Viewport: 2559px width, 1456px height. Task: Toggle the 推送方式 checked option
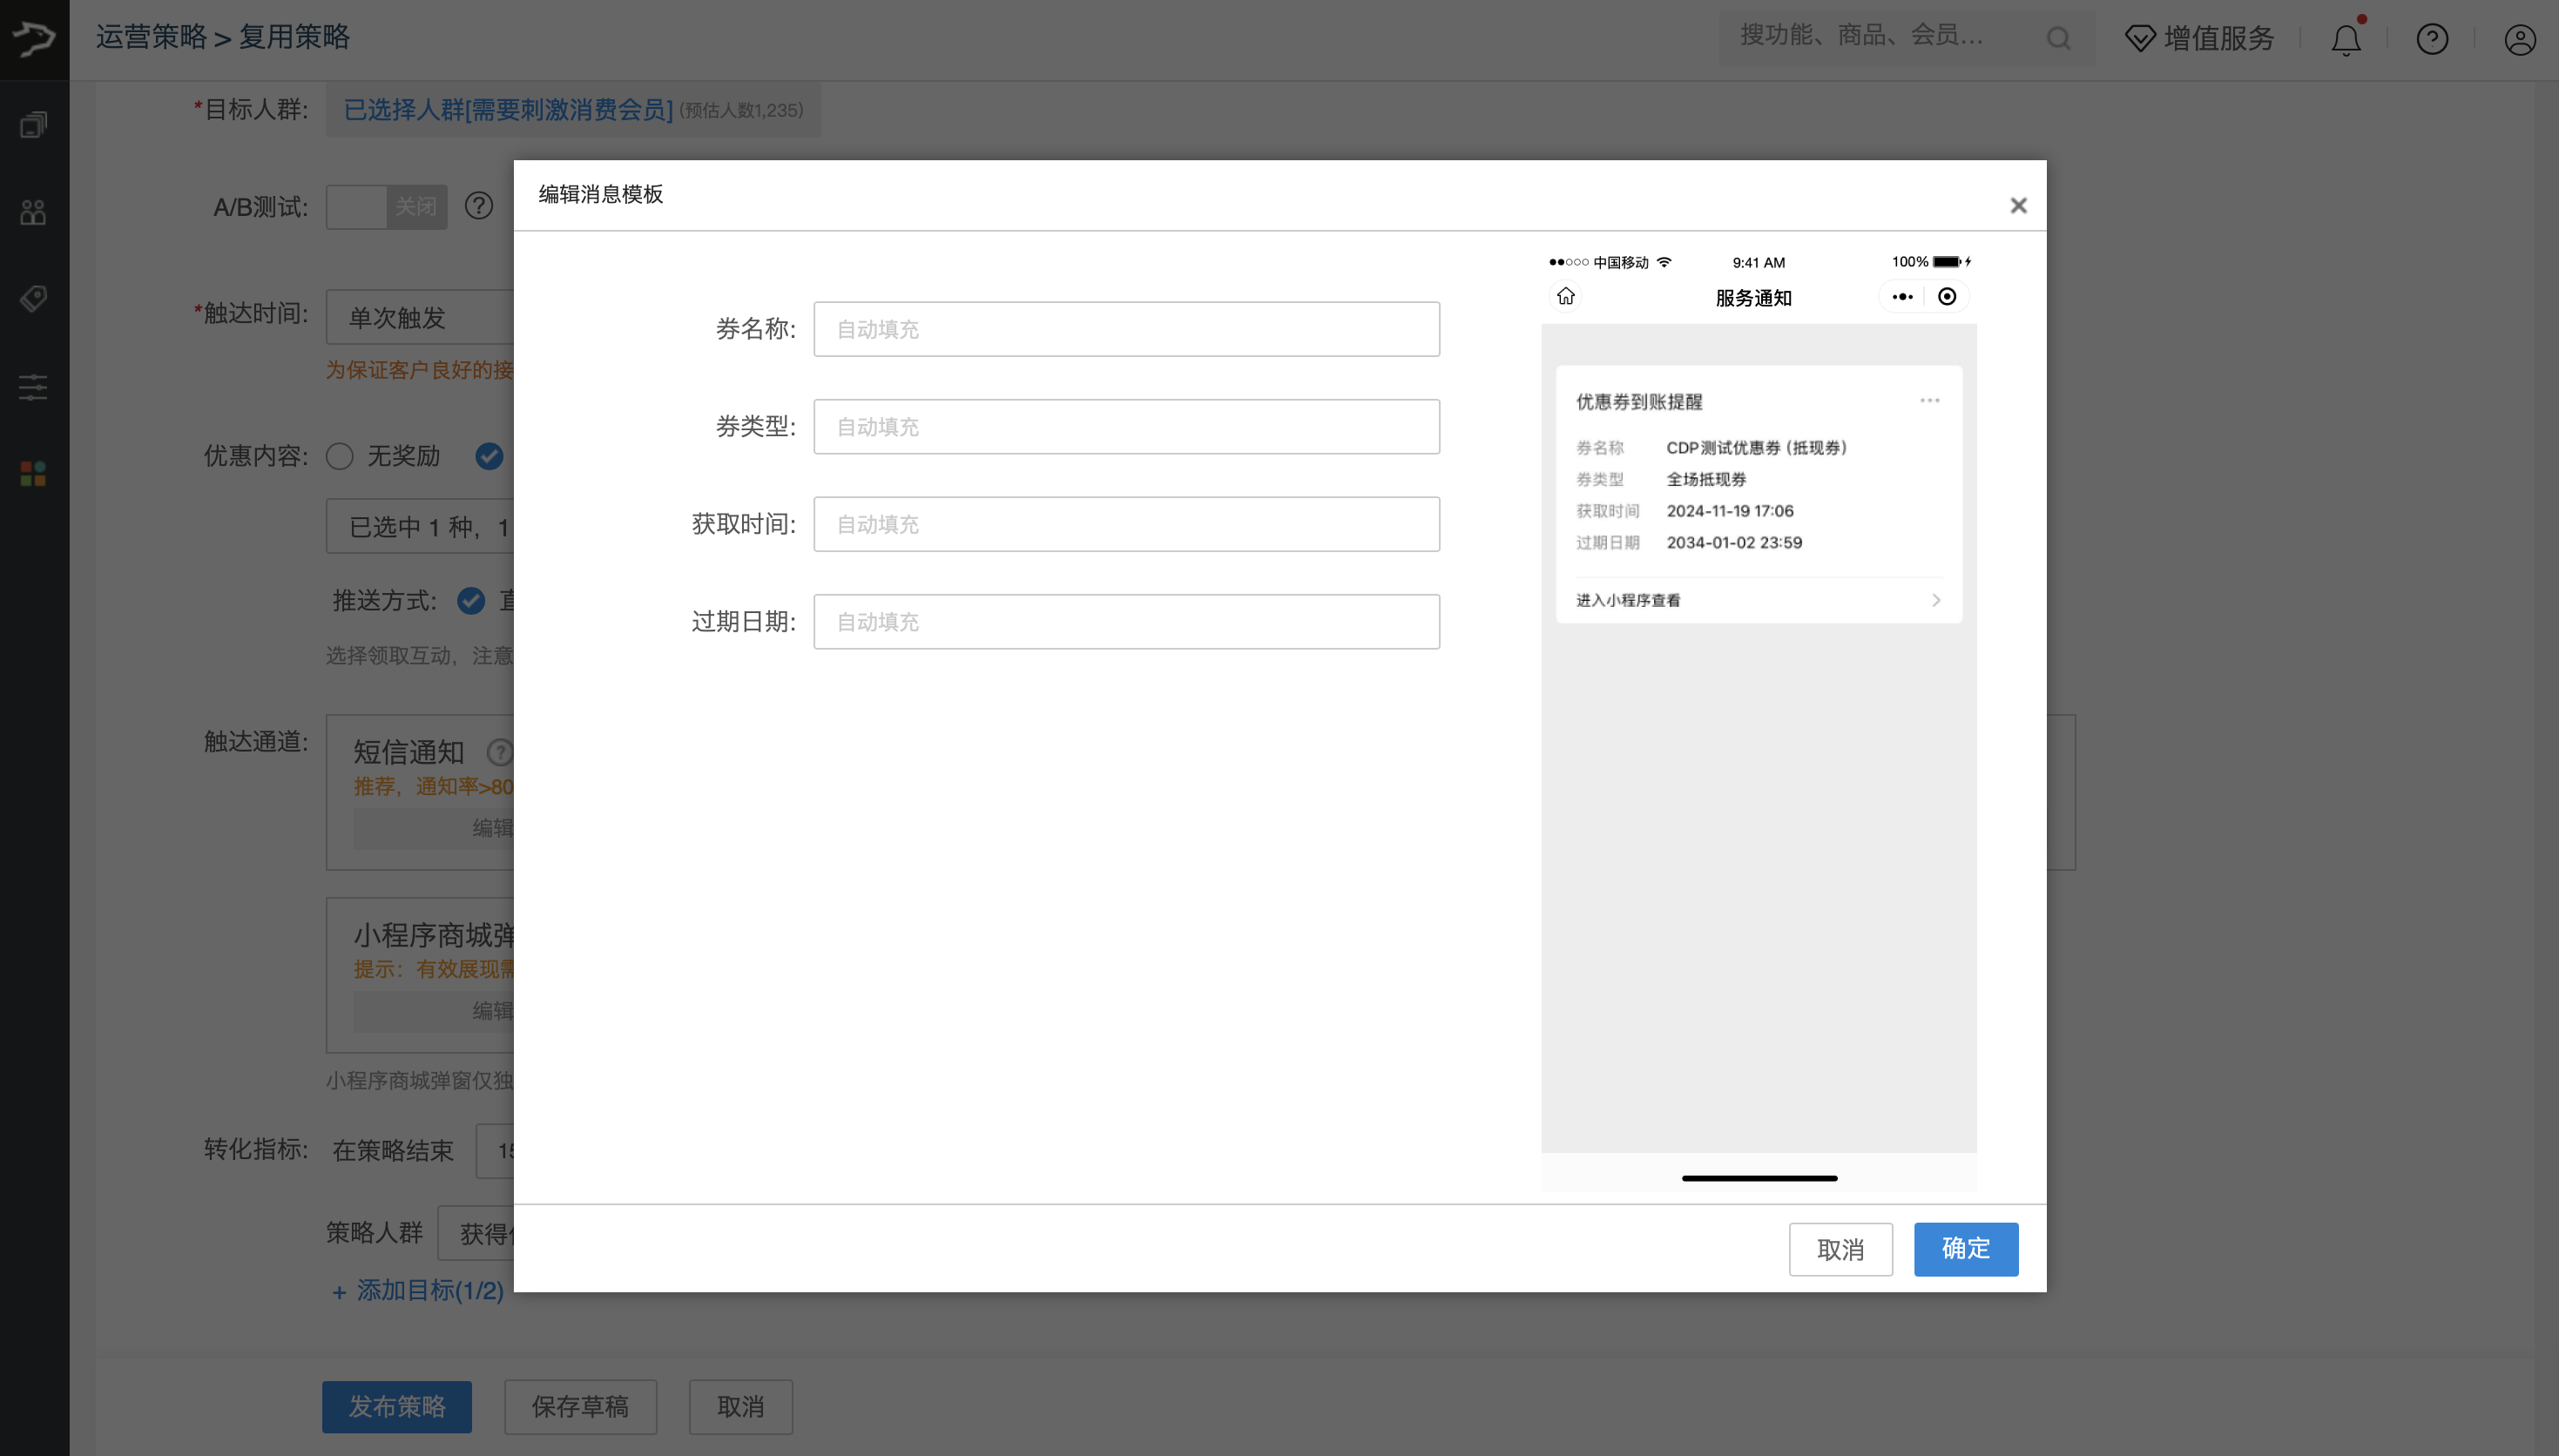[471, 600]
